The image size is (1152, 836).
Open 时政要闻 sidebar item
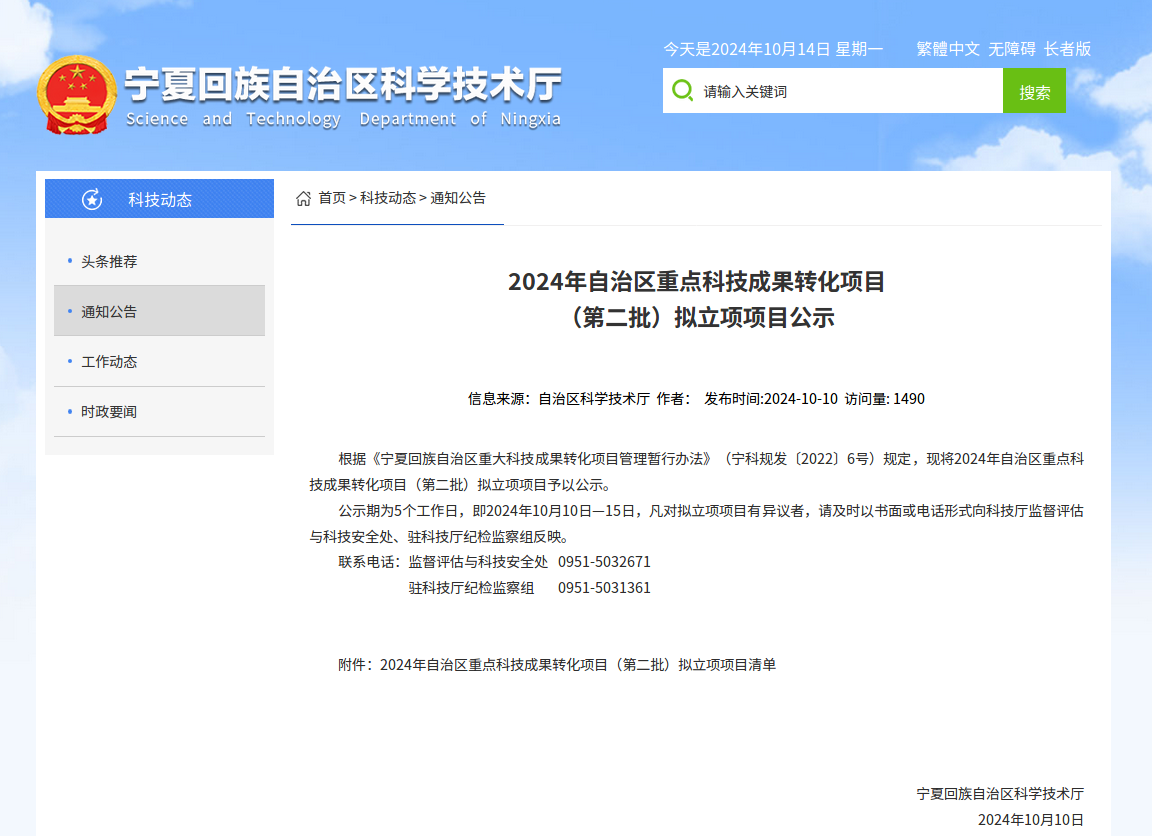pos(109,412)
